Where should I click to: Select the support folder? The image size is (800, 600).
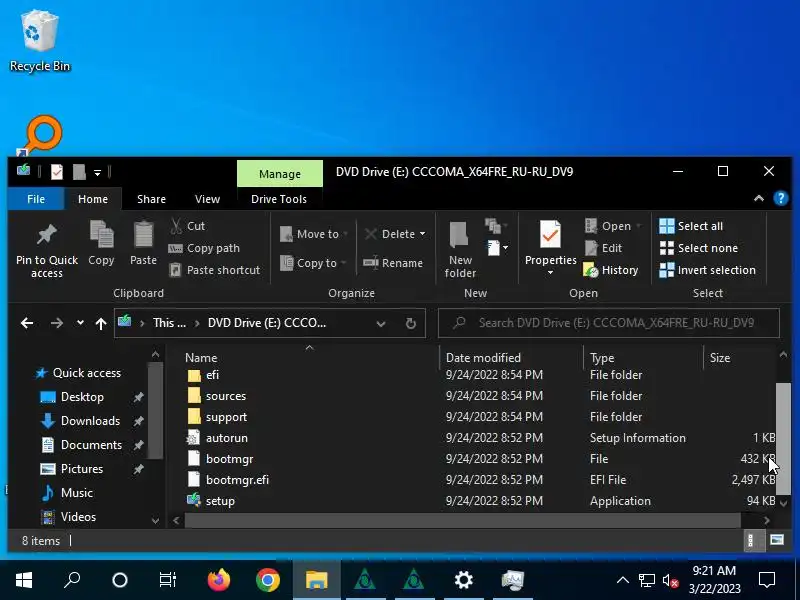point(226,417)
